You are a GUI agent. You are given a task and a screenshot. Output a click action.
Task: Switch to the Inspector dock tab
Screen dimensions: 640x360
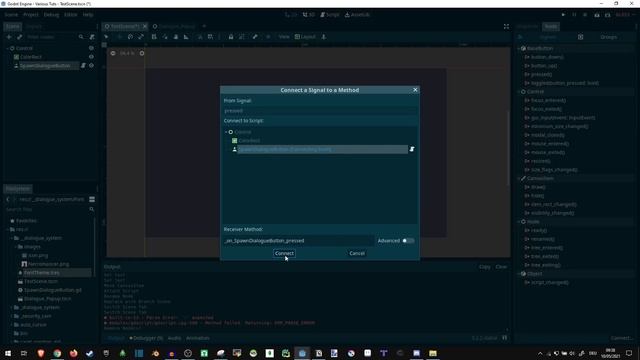point(528,27)
